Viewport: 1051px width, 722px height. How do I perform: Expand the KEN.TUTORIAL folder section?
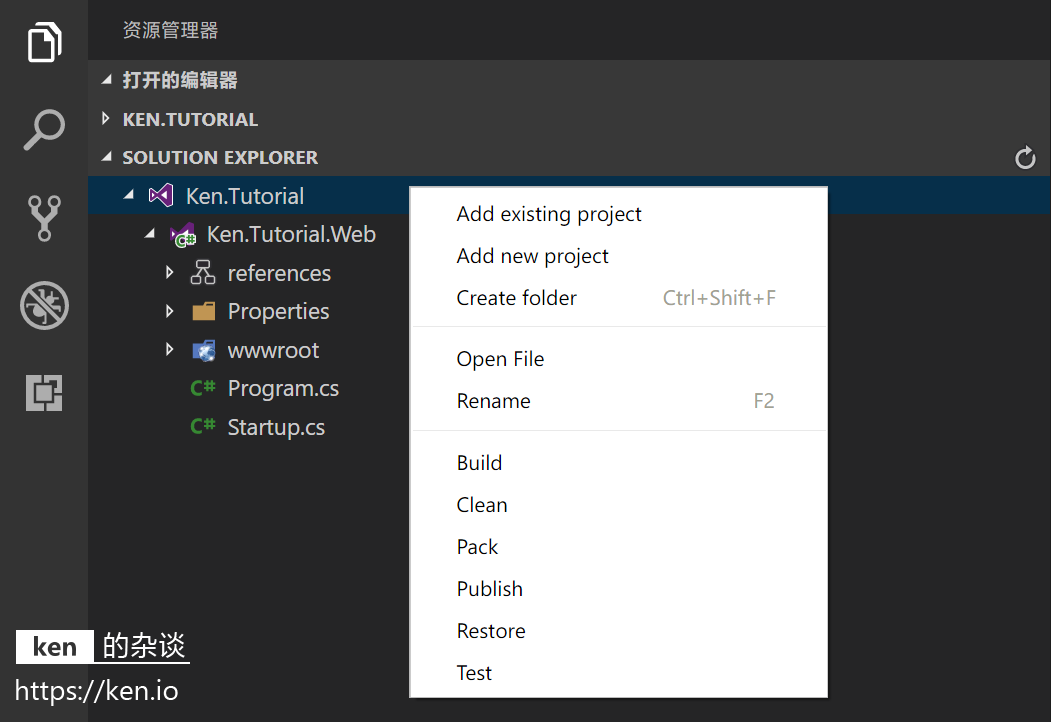click(x=106, y=119)
